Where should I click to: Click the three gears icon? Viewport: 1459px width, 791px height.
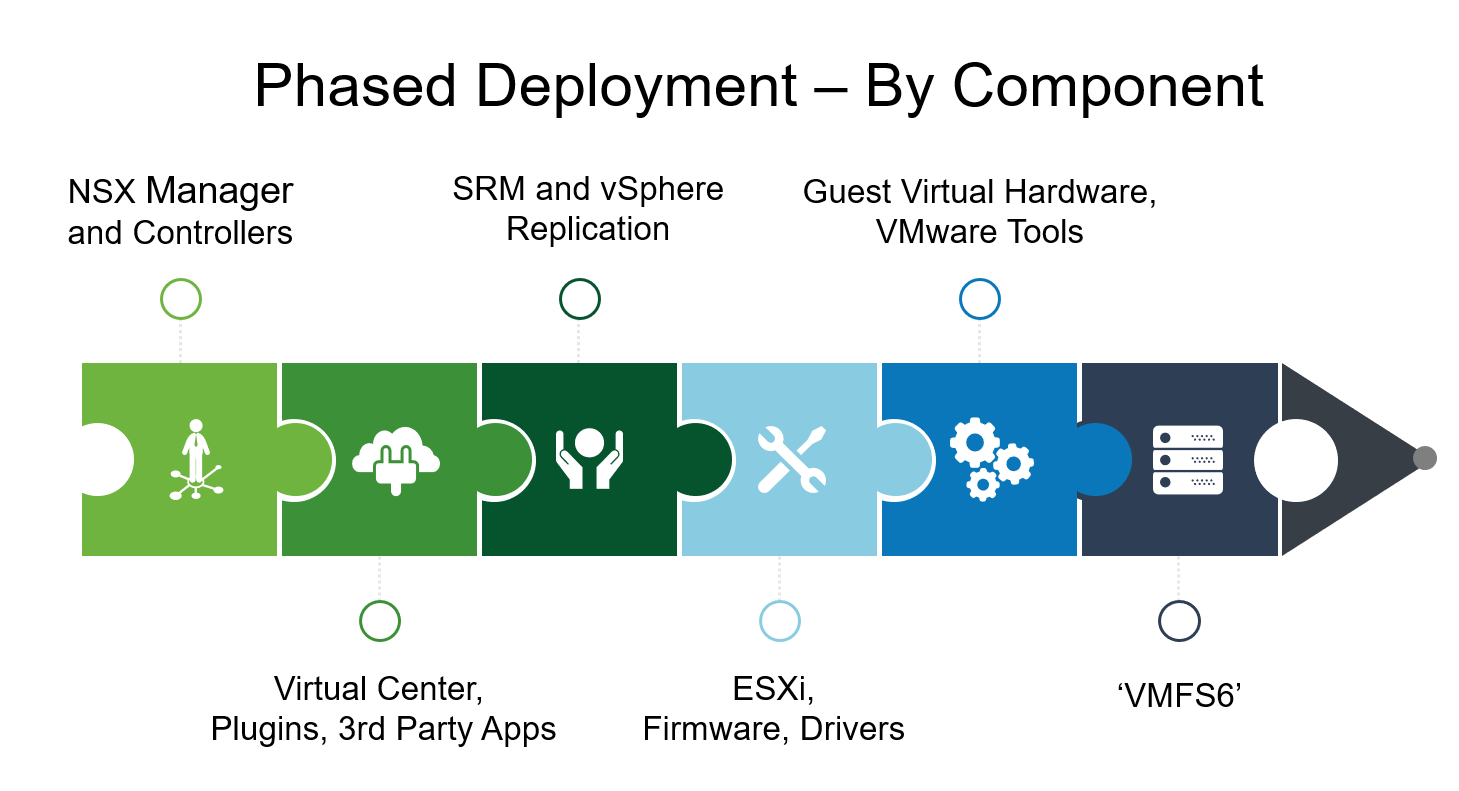click(991, 459)
